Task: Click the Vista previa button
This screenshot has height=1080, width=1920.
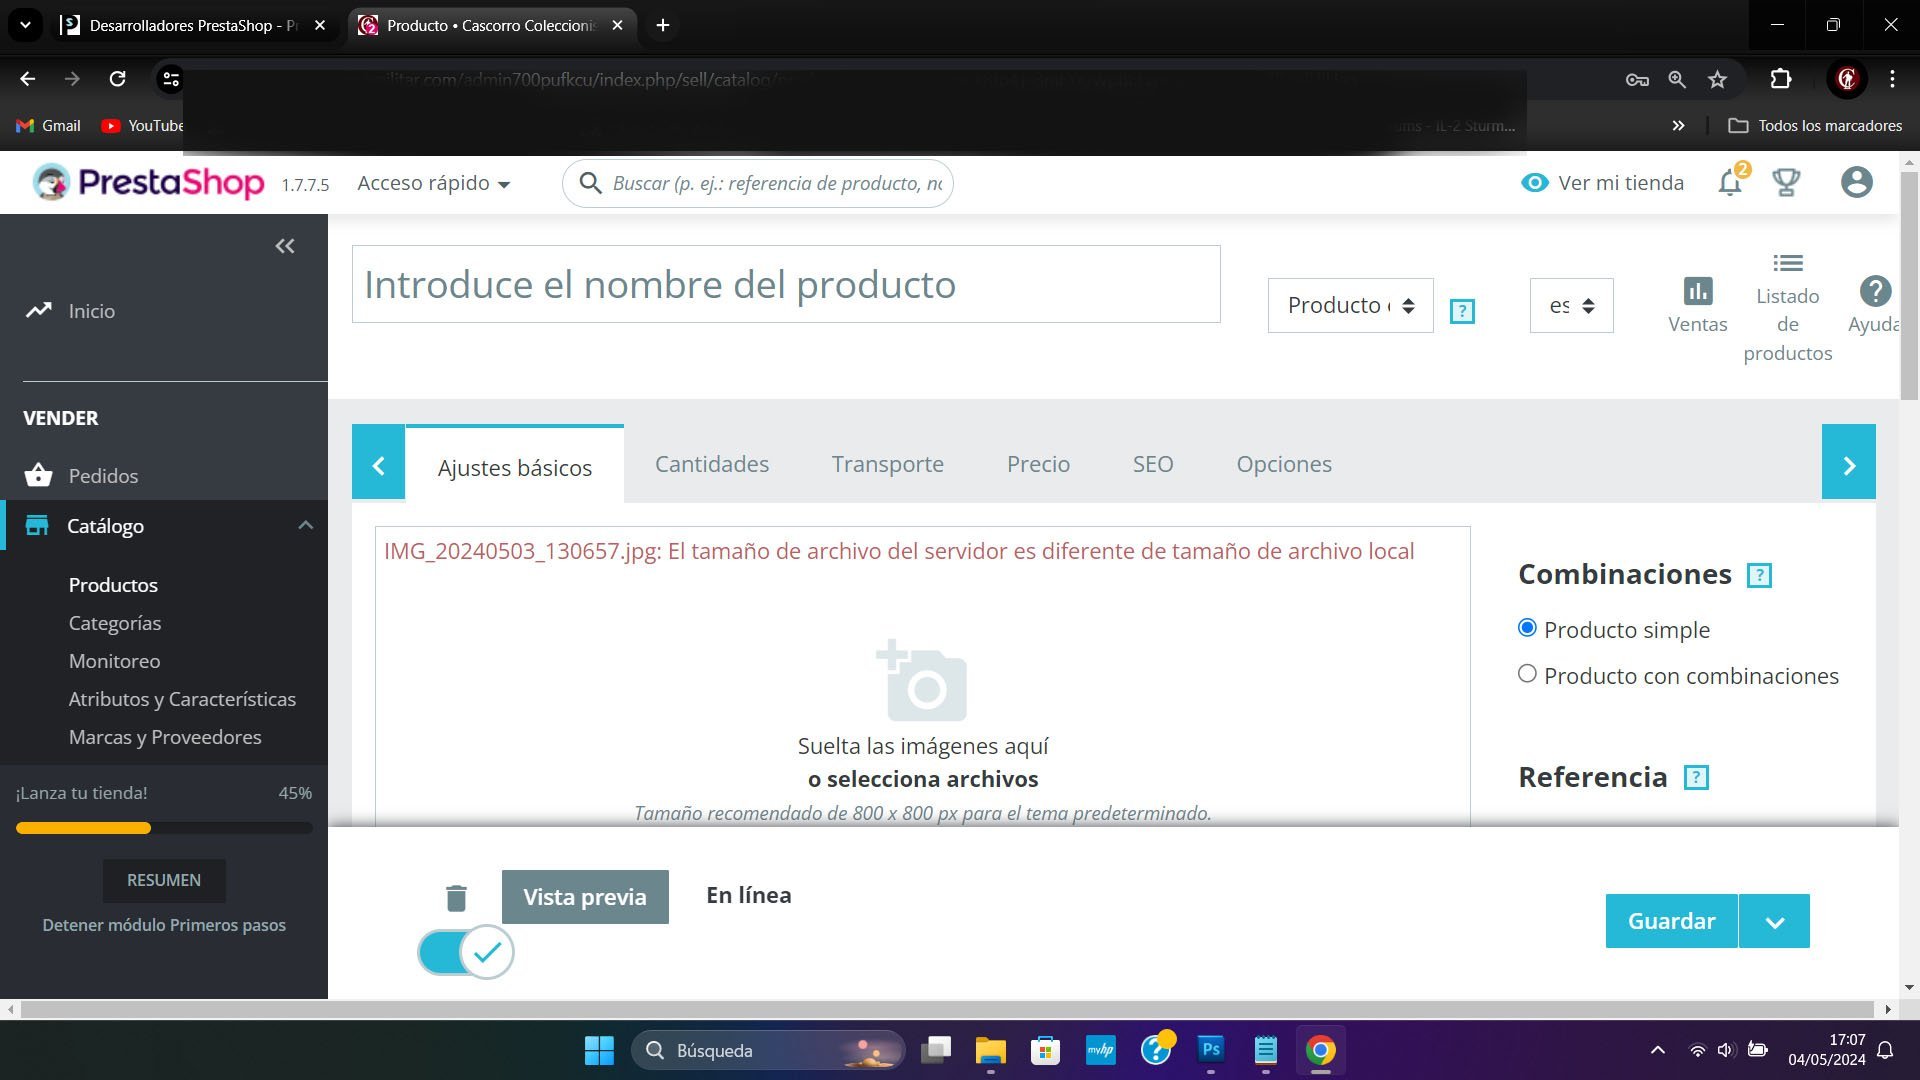Action: tap(585, 897)
